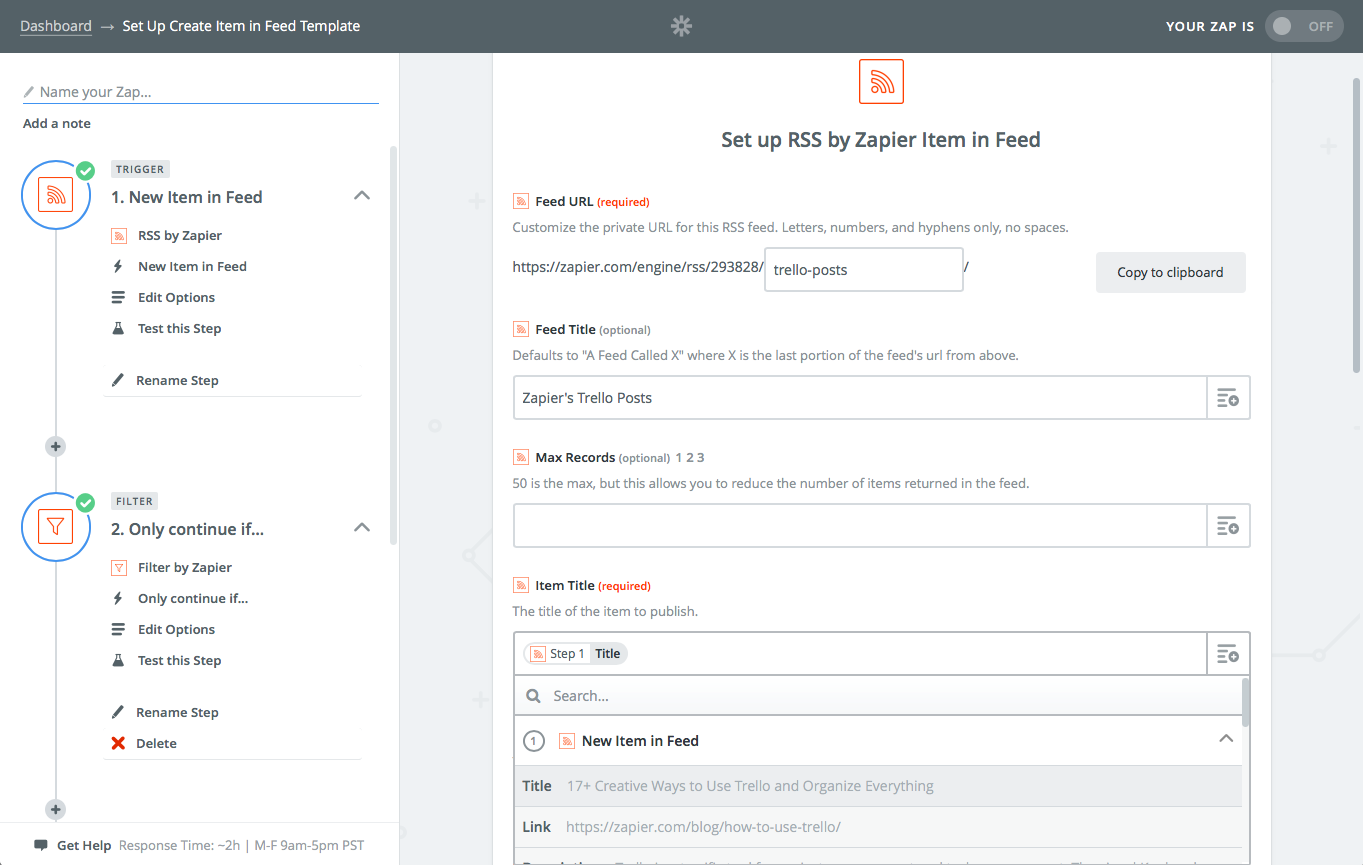Click Add a note
Viewport: 1363px width, 865px height.
(57, 123)
